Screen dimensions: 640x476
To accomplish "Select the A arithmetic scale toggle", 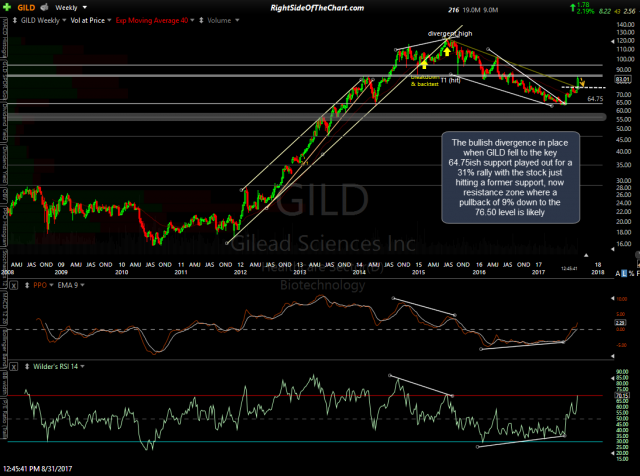I will click(x=618, y=274).
